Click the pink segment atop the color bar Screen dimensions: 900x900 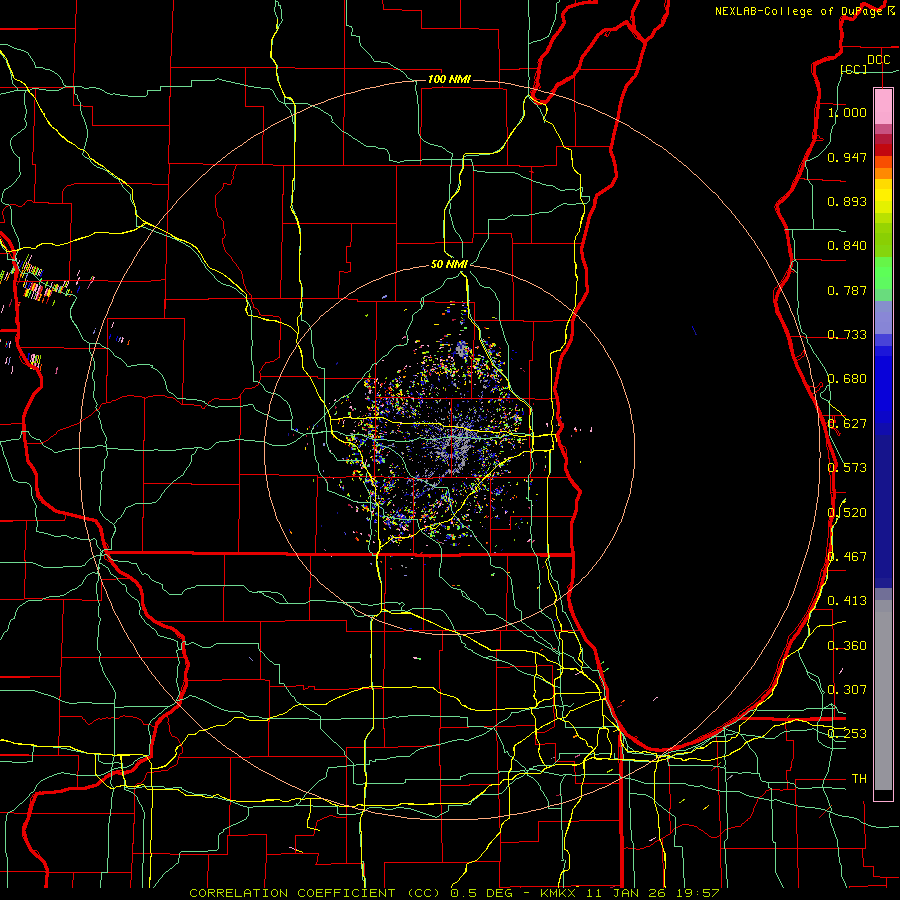[x=883, y=107]
